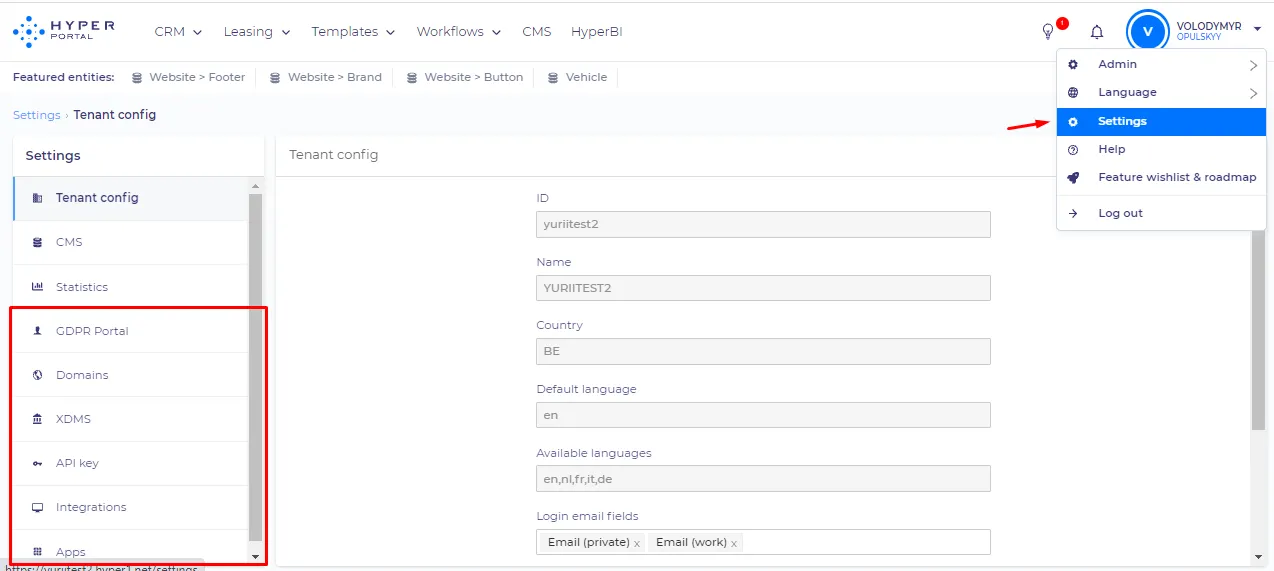
Task: Select Settings in the user menu
Action: click(1161, 121)
